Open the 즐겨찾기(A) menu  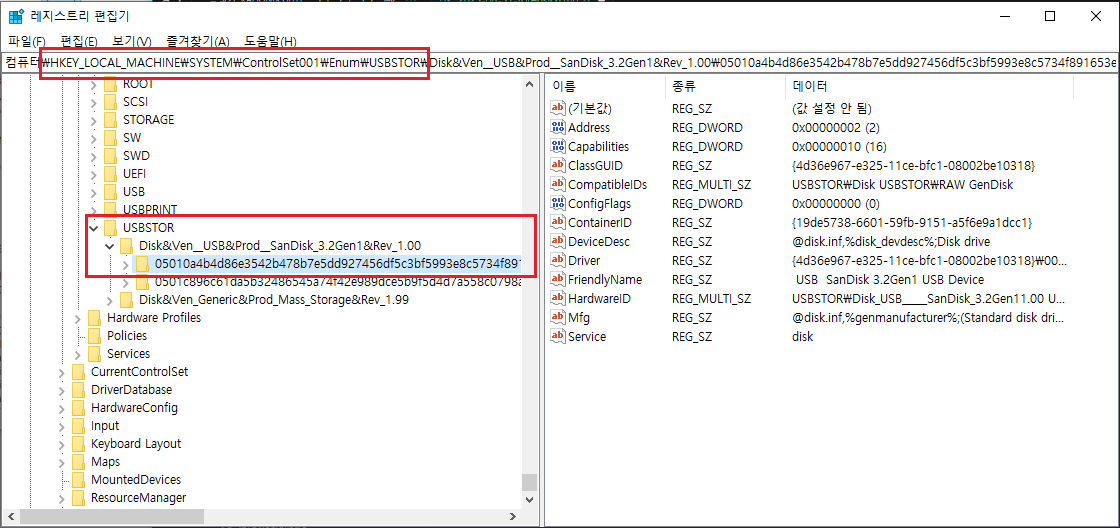point(198,41)
